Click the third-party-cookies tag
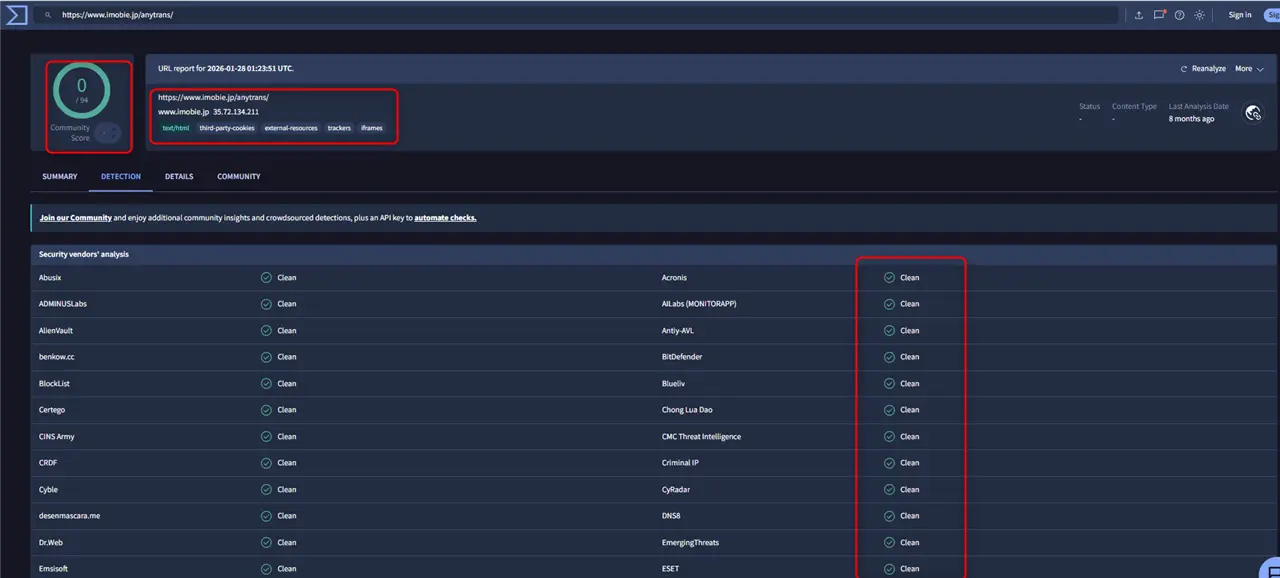 (x=227, y=128)
